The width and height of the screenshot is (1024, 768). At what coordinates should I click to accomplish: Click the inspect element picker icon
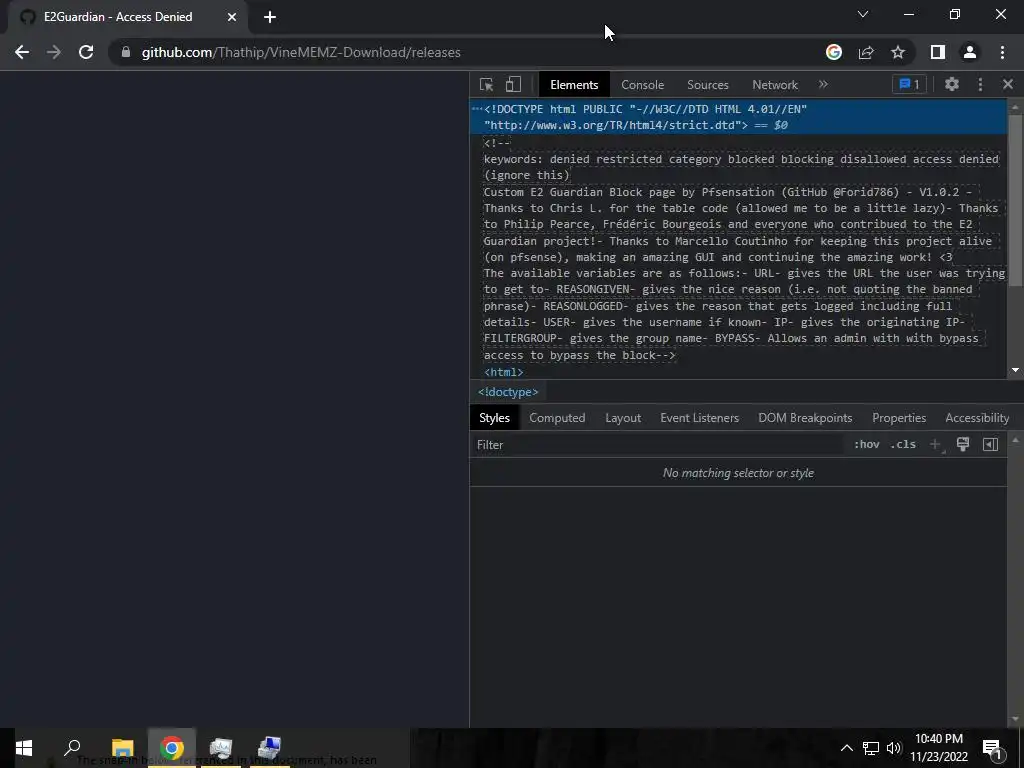pyautogui.click(x=486, y=85)
